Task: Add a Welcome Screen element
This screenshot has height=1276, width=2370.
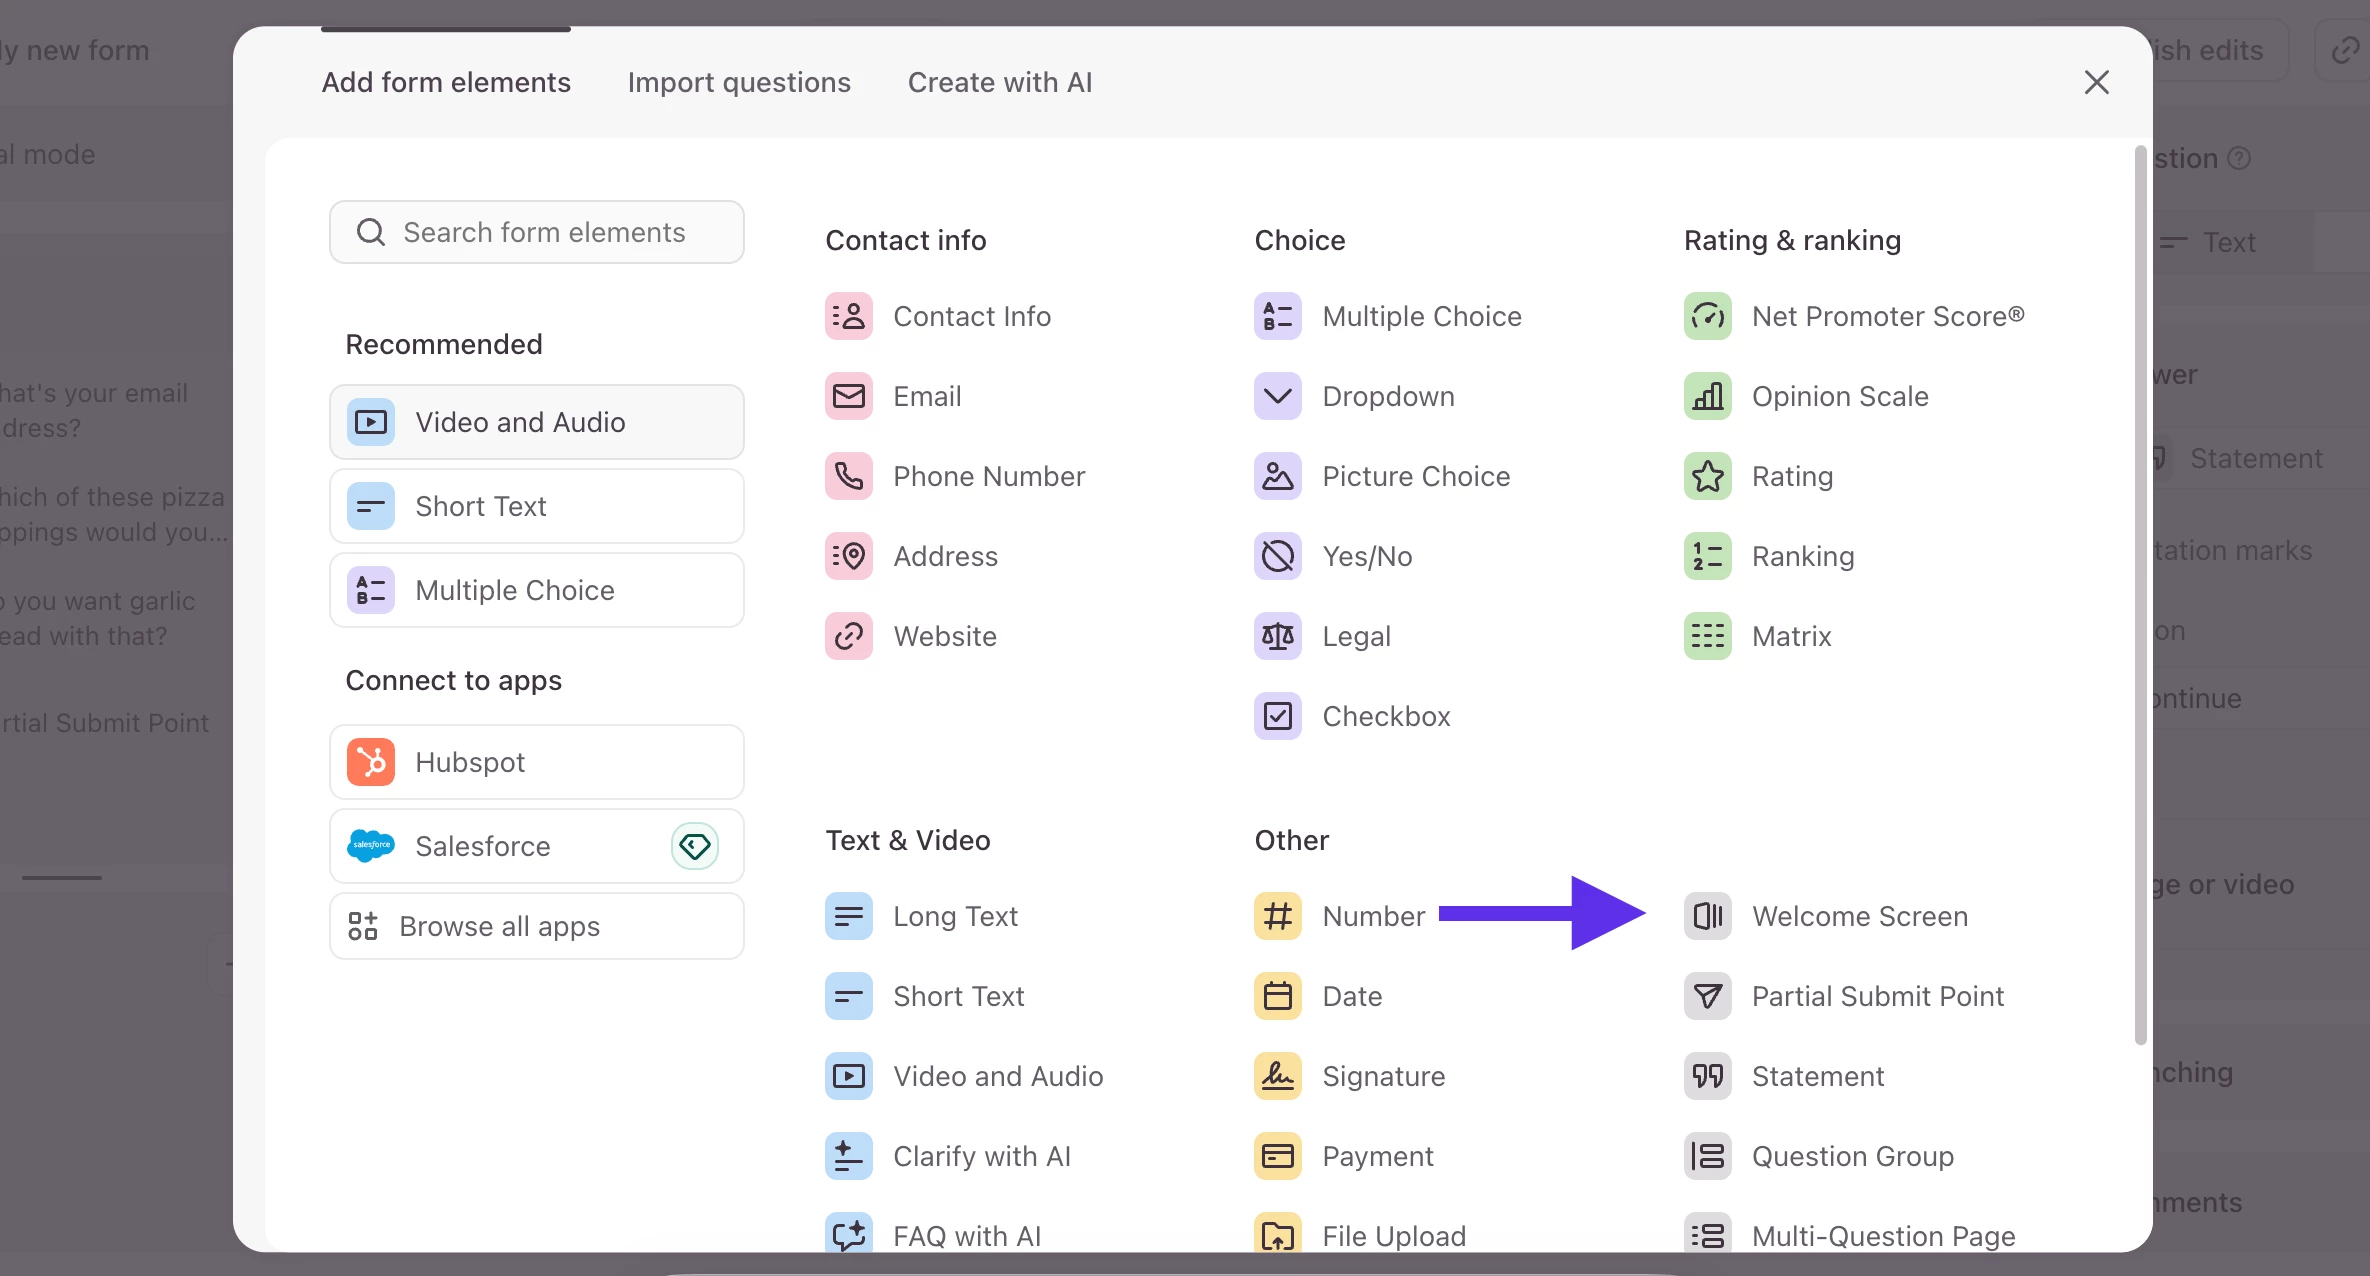Action: pos(1859,916)
